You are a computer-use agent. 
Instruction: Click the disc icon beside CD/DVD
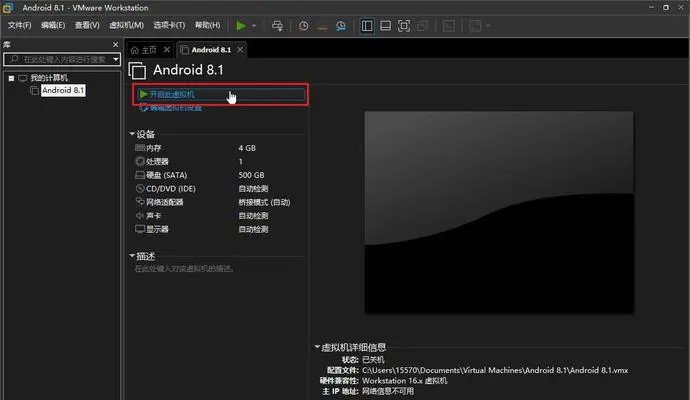pos(140,188)
